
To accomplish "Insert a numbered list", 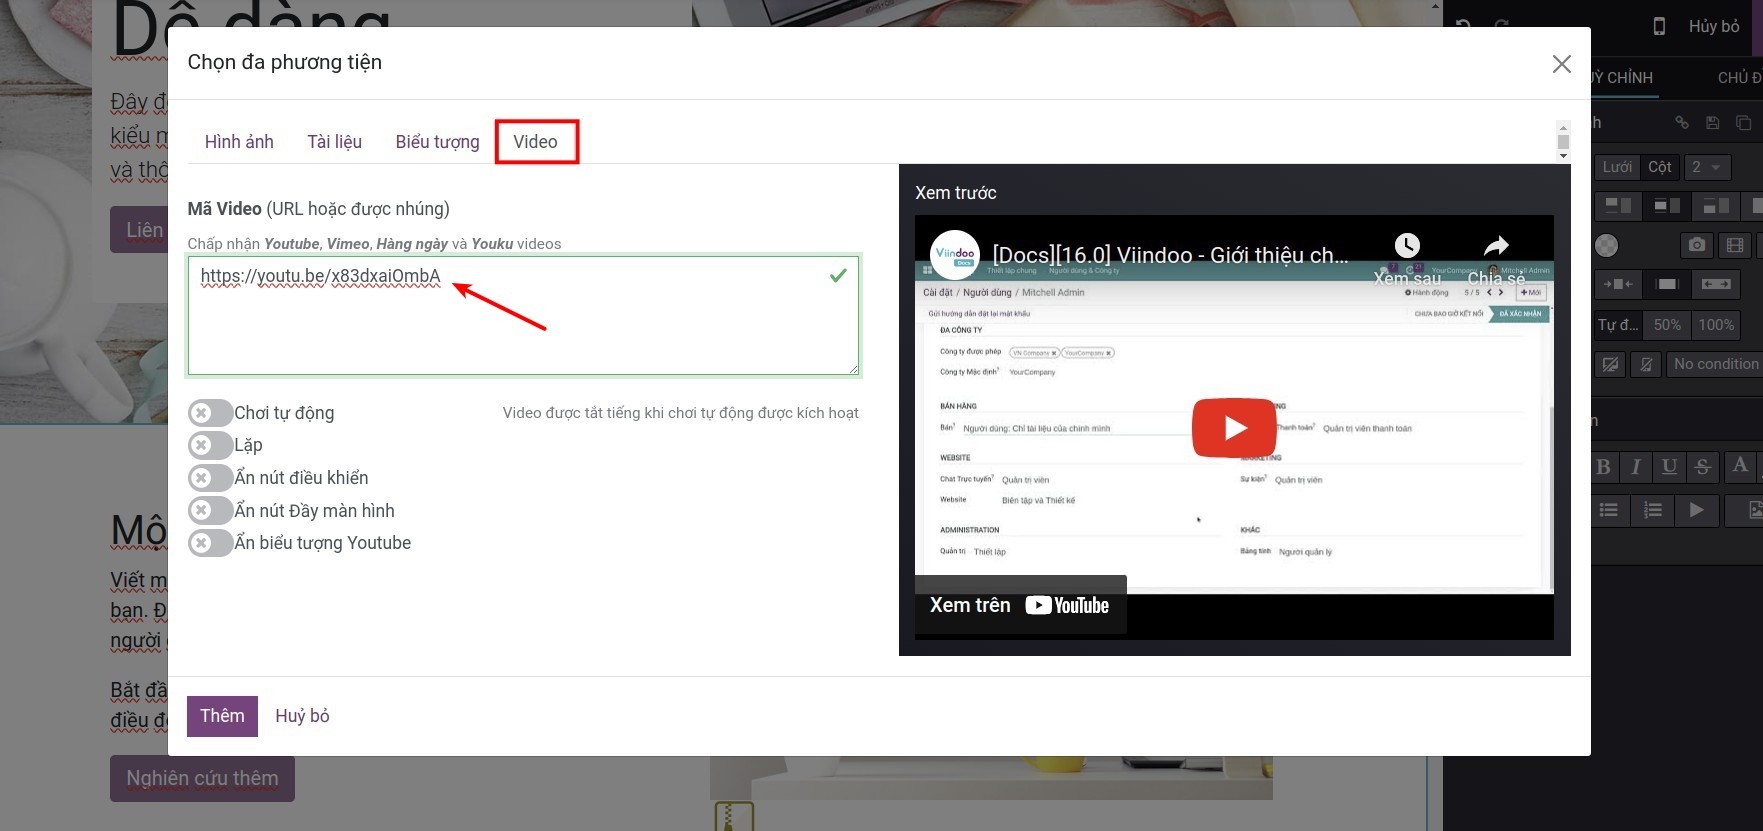I will [1653, 510].
